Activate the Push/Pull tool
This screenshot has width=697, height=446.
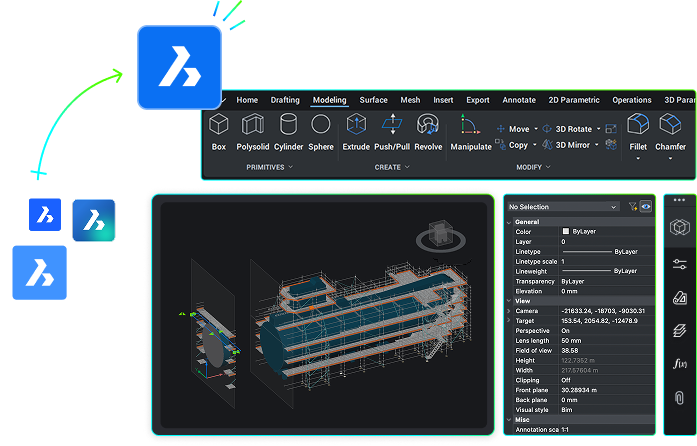[392, 132]
